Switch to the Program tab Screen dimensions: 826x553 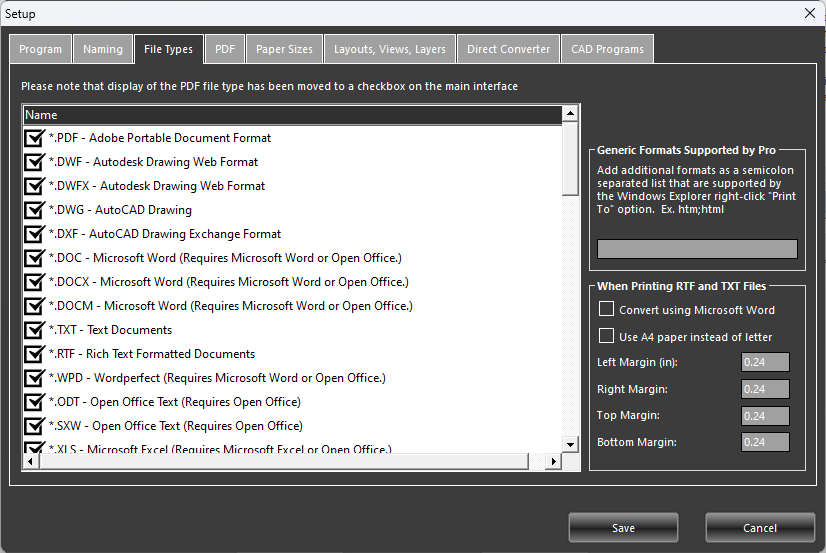[41, 49]
